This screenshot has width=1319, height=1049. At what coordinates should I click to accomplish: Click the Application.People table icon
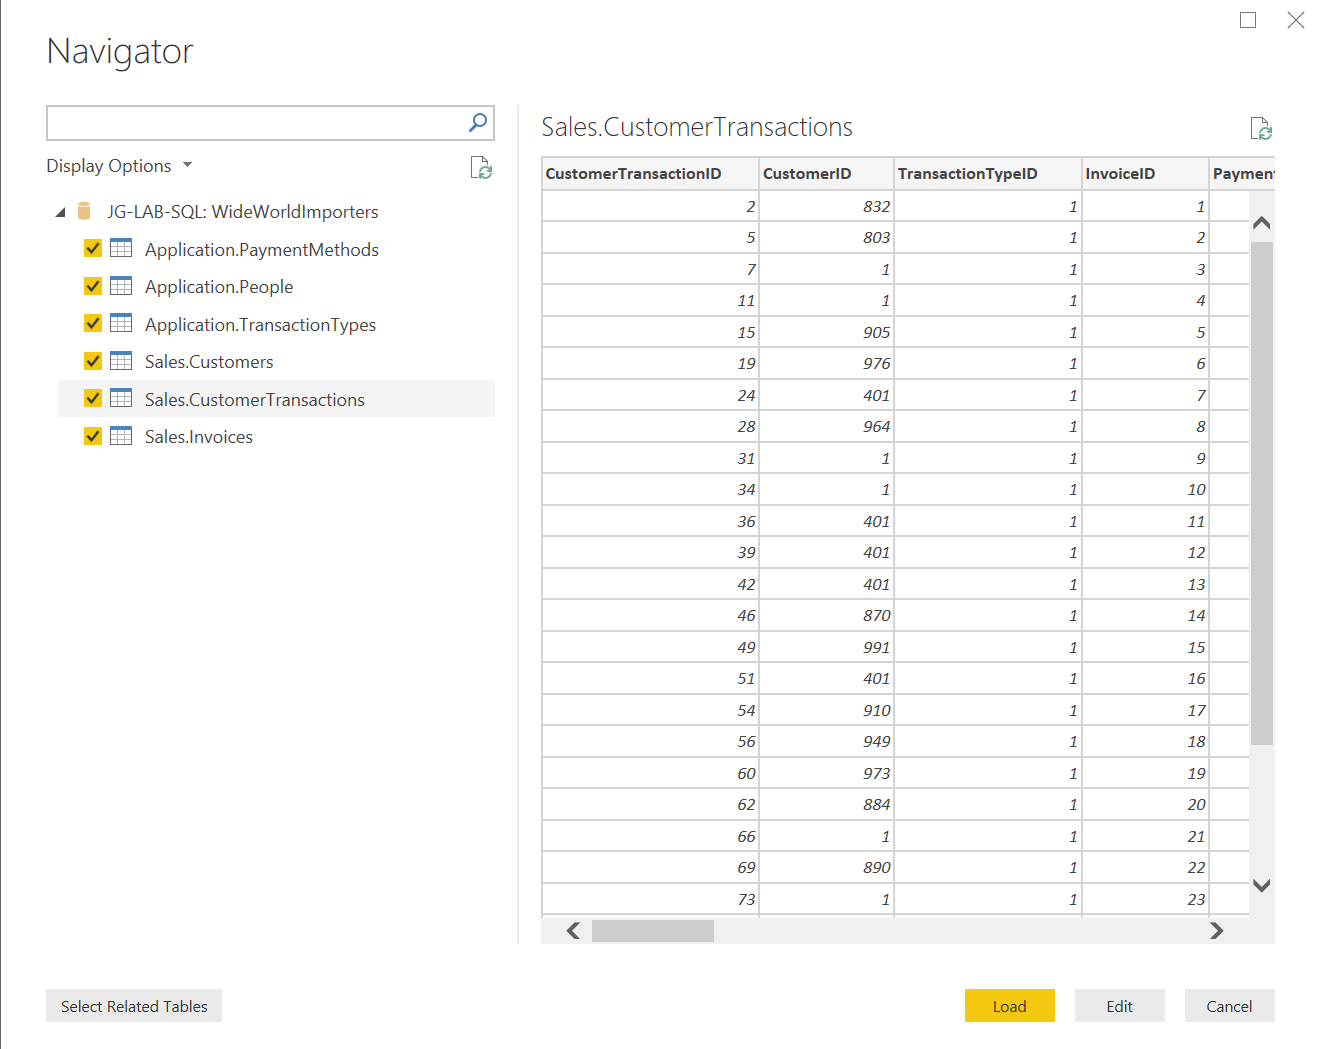point(121,286)
